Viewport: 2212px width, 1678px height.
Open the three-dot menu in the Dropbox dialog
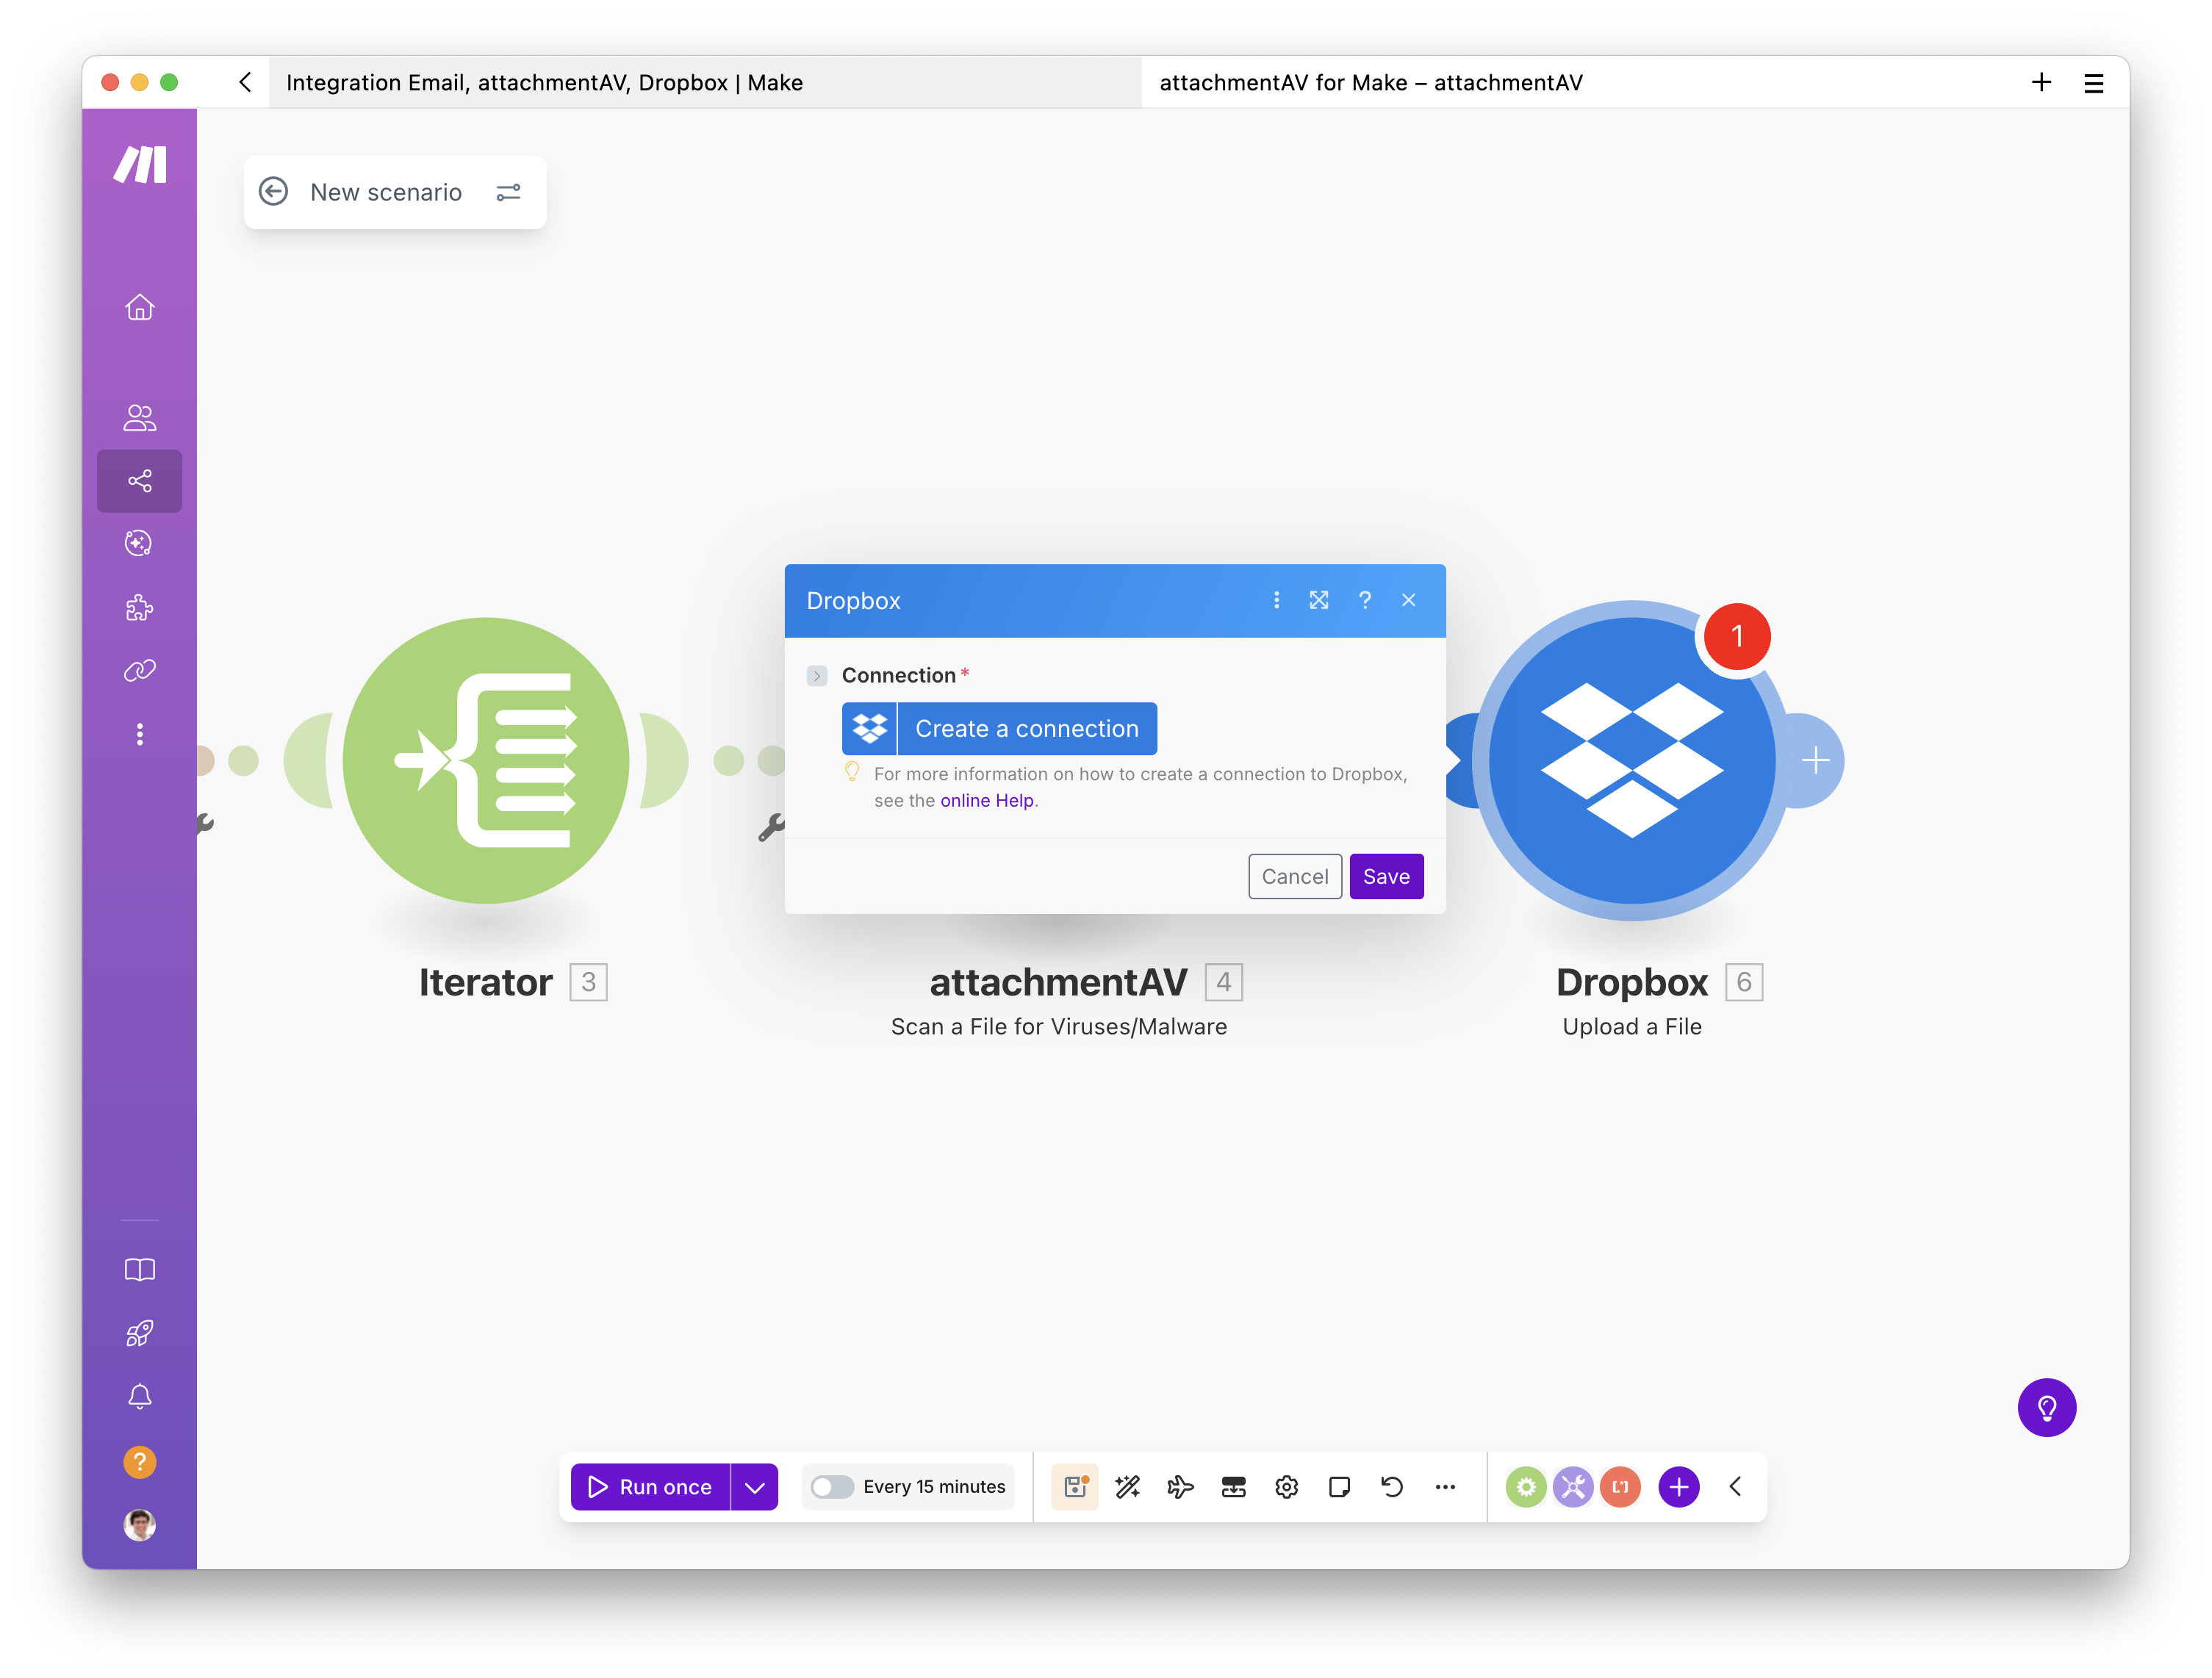(1276, 600)
